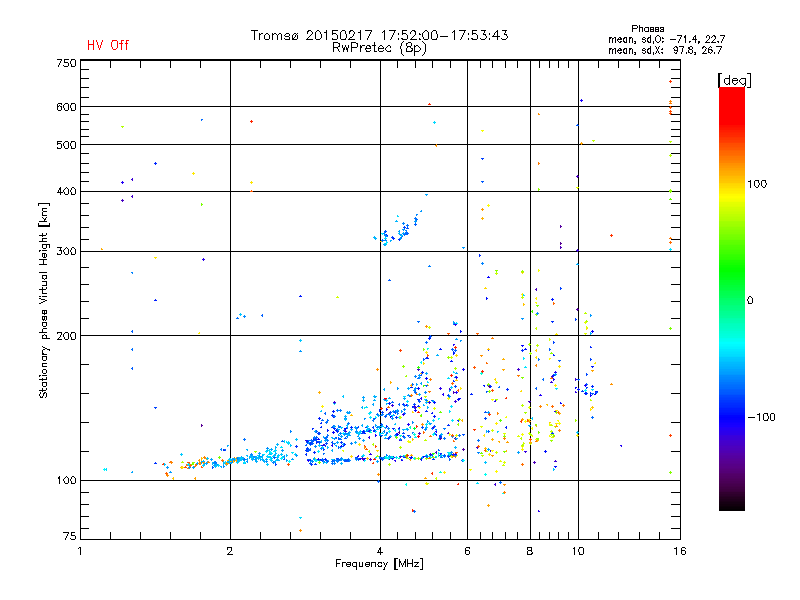Click the 'RwPretec (8p)' subtitle
800x600 pixels.
[379, 48]
